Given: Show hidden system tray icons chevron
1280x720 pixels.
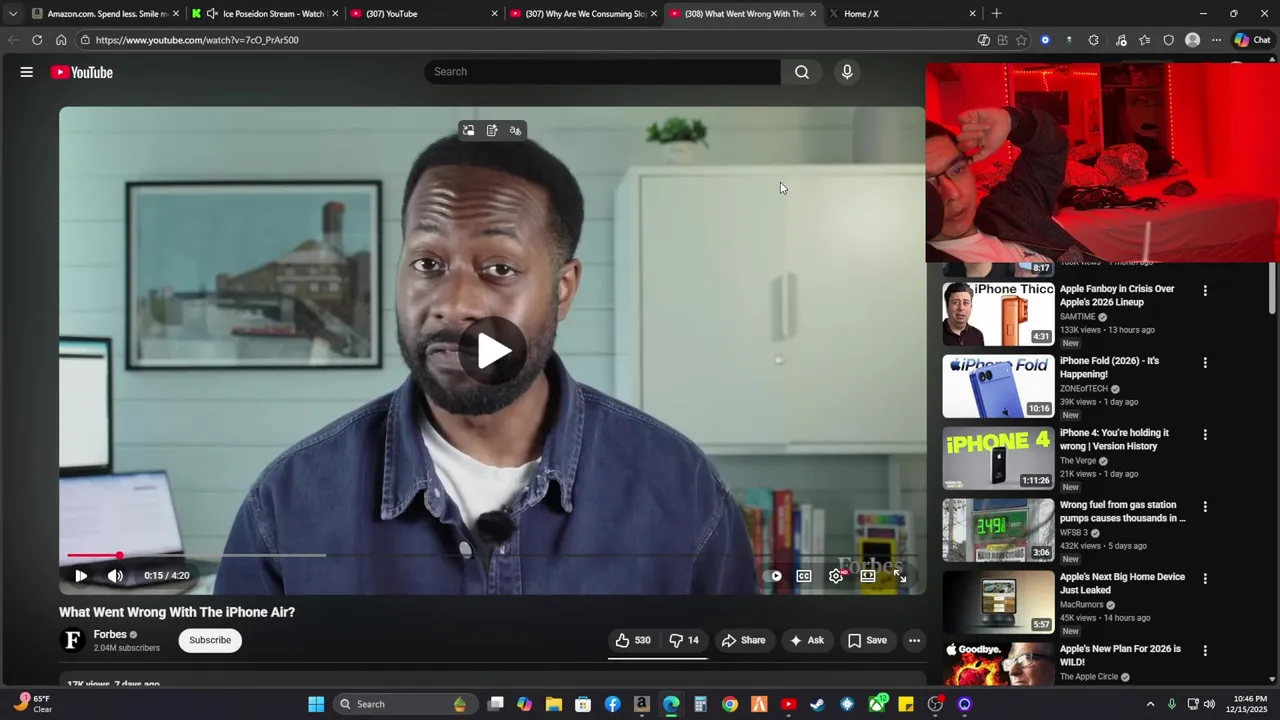Looking at the screenshot, I should [1150, 704].
